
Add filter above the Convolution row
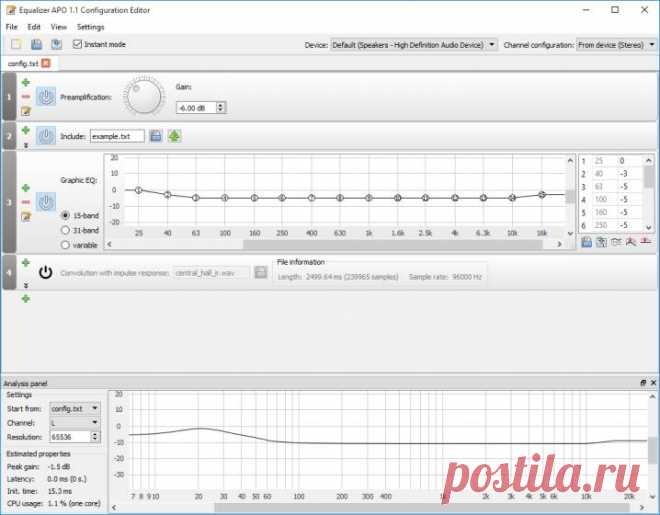click(26, 263)
